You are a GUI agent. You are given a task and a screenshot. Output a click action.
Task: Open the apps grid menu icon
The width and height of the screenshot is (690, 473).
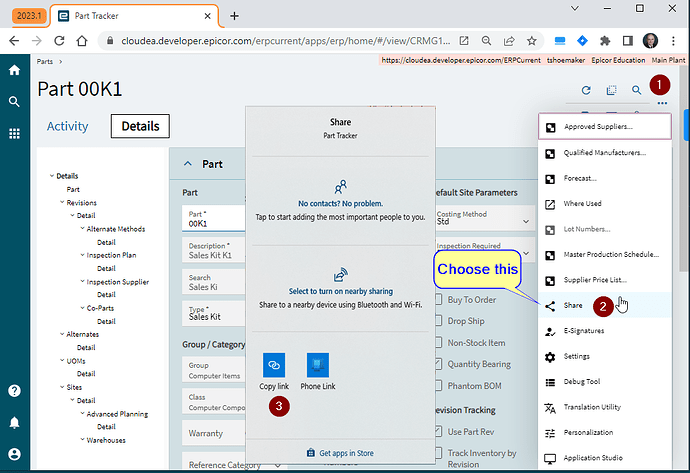[15, 133]
